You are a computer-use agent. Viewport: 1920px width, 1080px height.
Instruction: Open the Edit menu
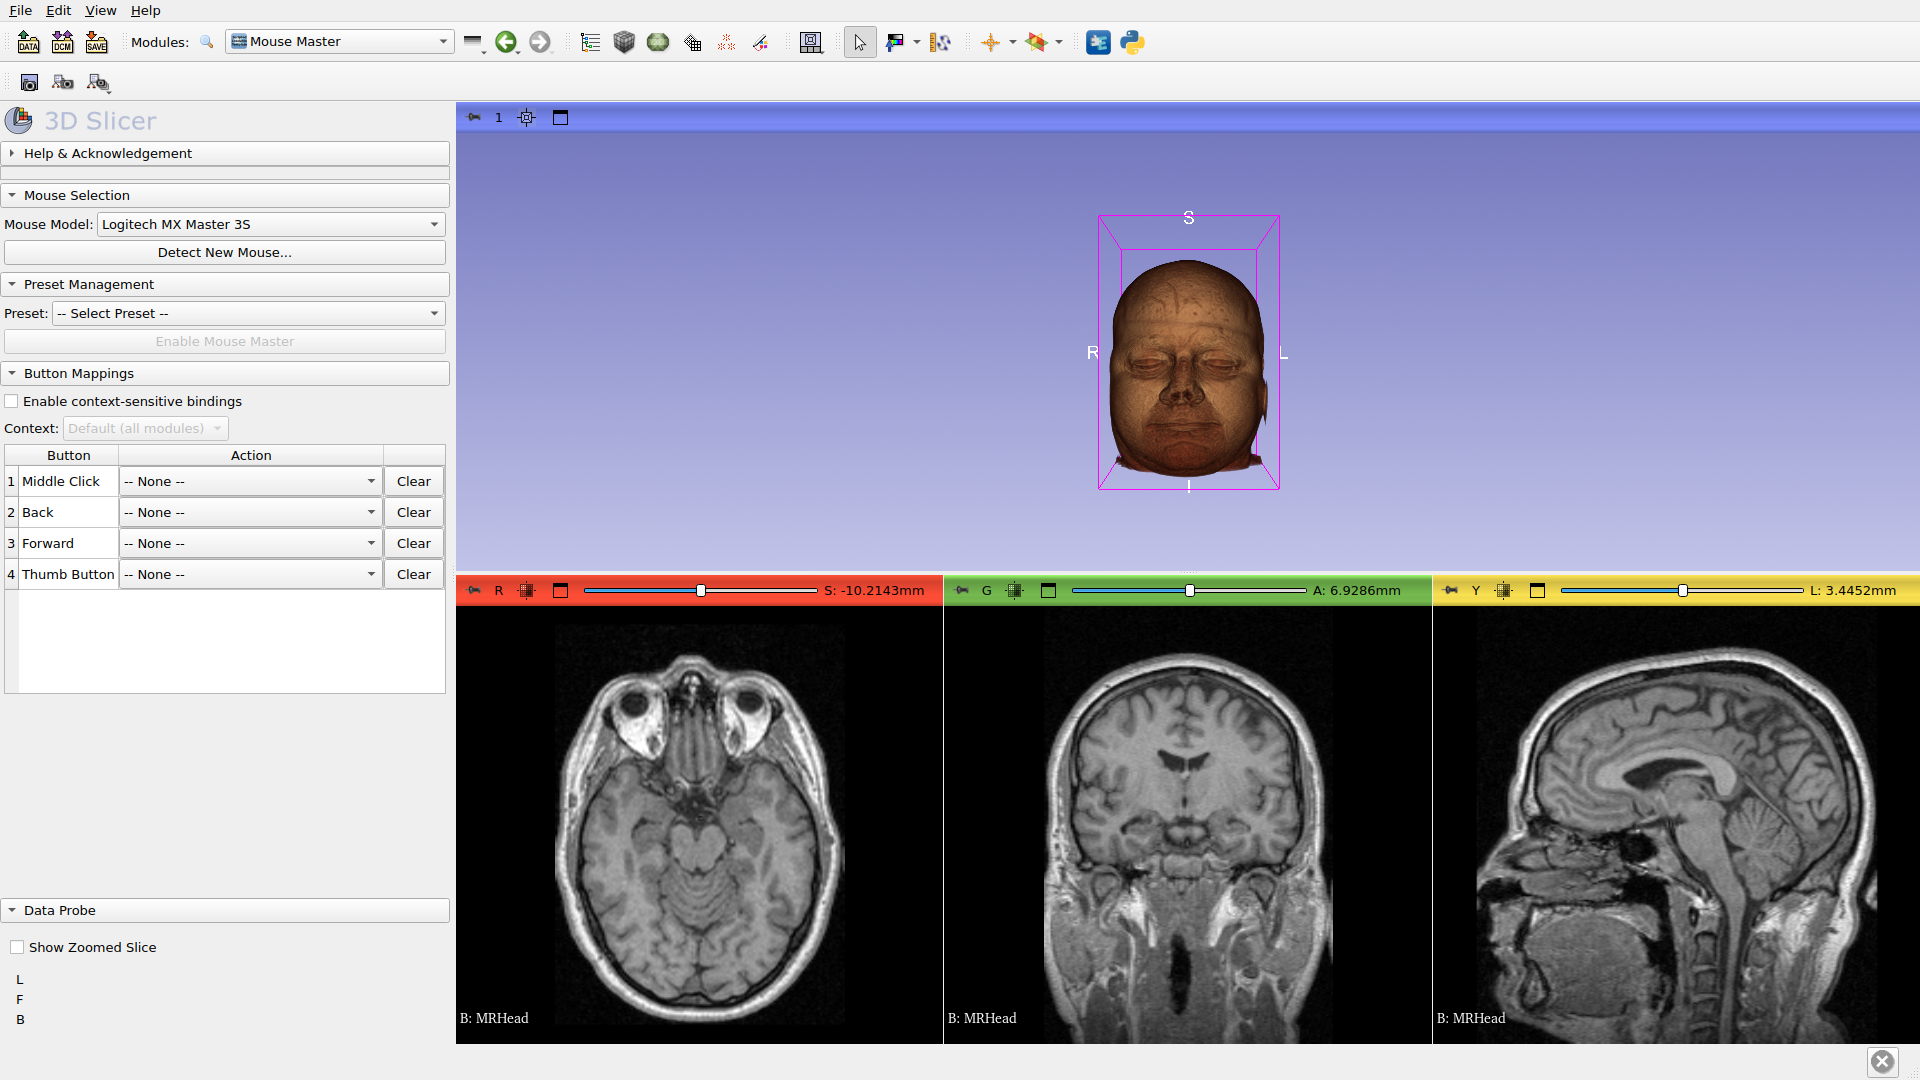tap(58, 10)
